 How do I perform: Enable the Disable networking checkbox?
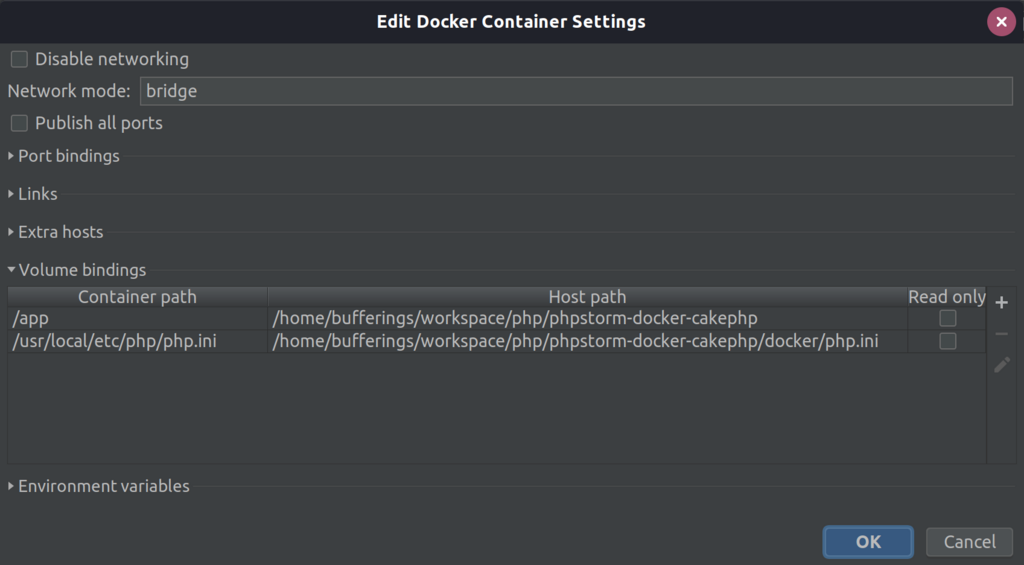pos(19,59)
